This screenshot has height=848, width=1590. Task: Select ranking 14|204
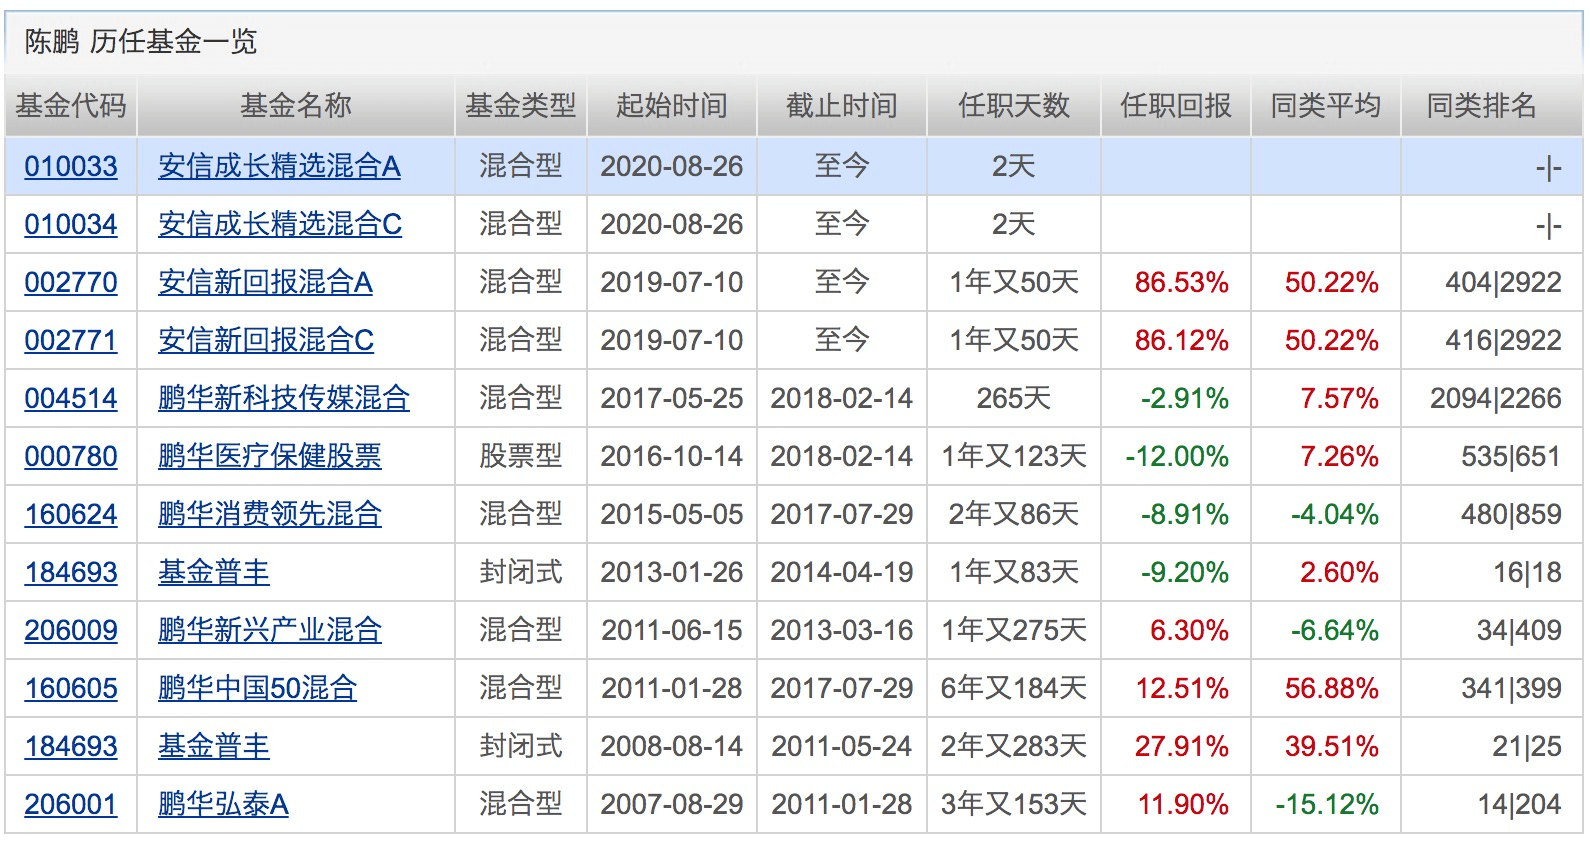point(1519,804)
